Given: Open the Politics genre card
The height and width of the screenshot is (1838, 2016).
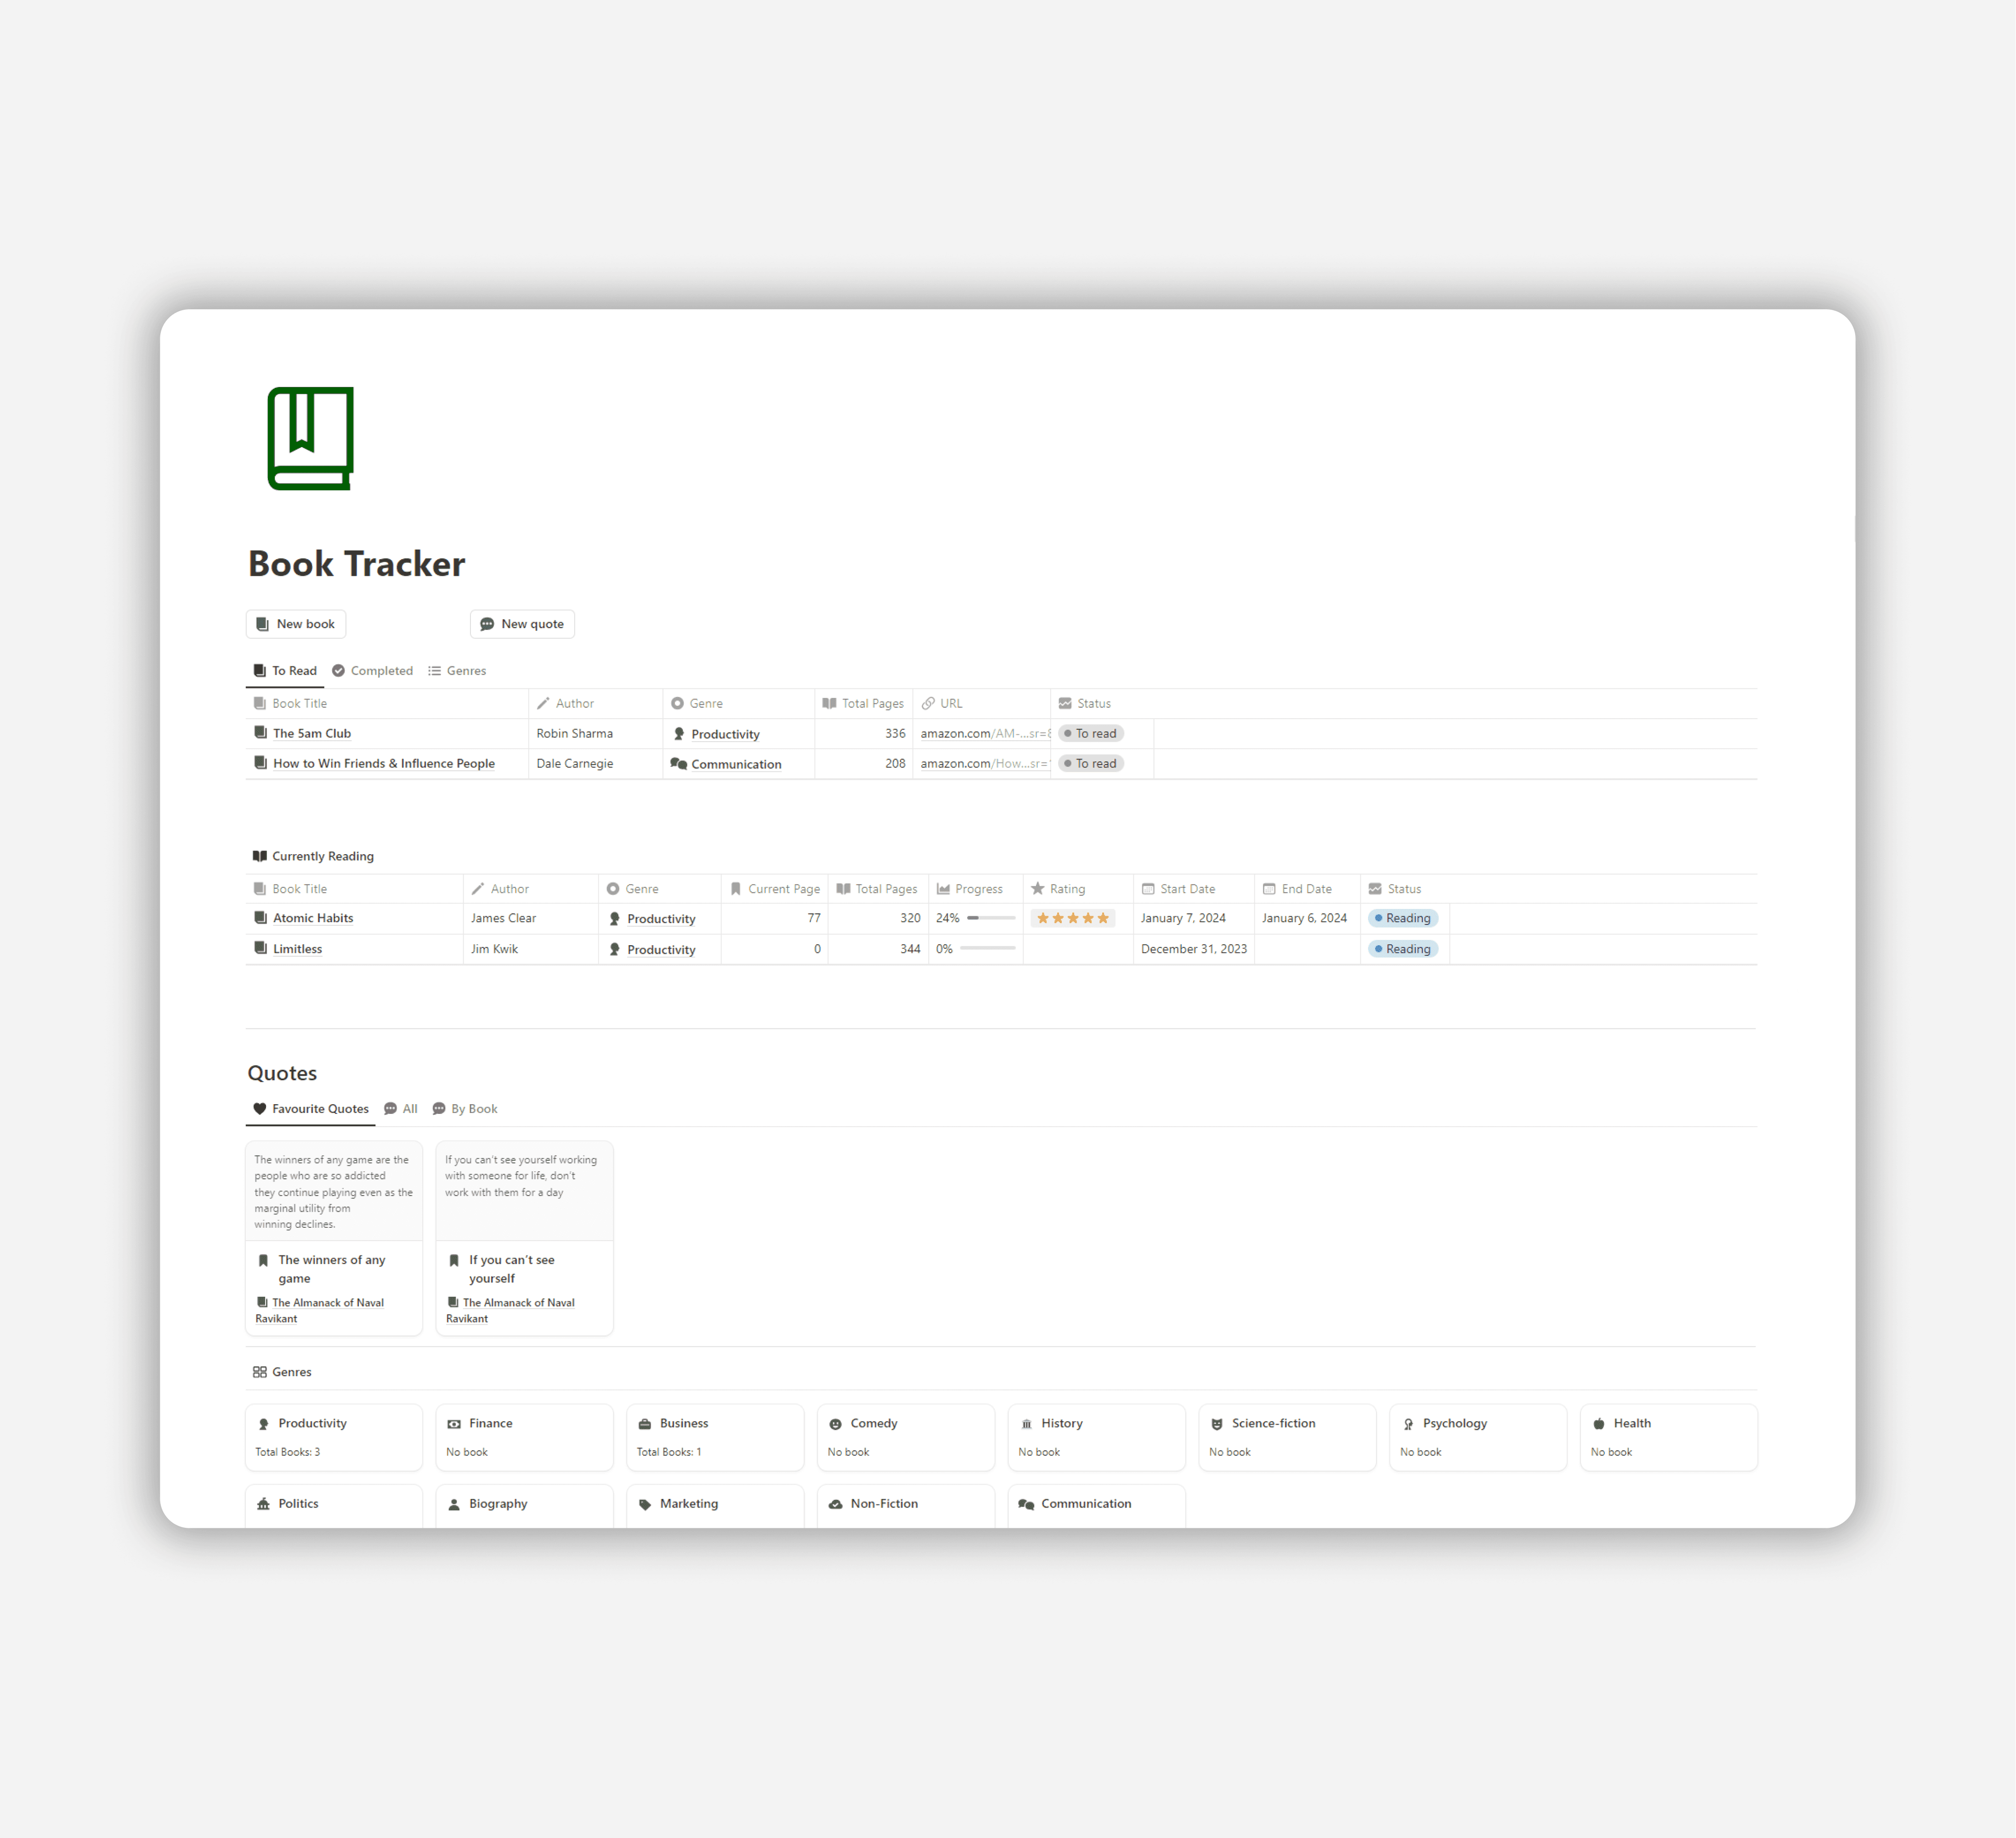Looking at the screenshot, I should pos(334,1506).
